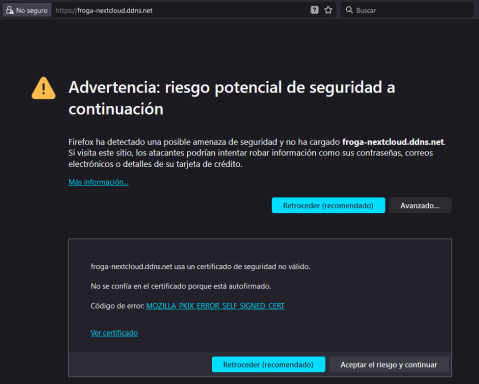Click the 'usa un certificado de seguridad no válido' line
The image size is (479, 384).
(200, 266)
